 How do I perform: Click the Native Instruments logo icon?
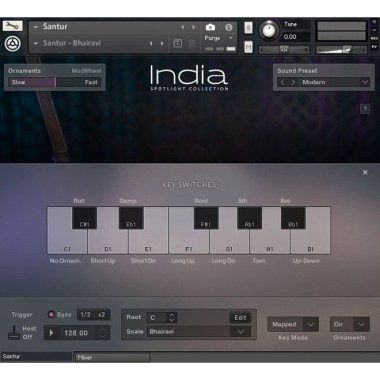[13, 43]
